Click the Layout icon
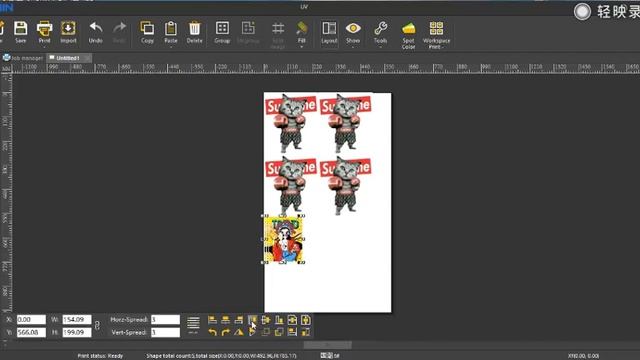 pos(329,32)
